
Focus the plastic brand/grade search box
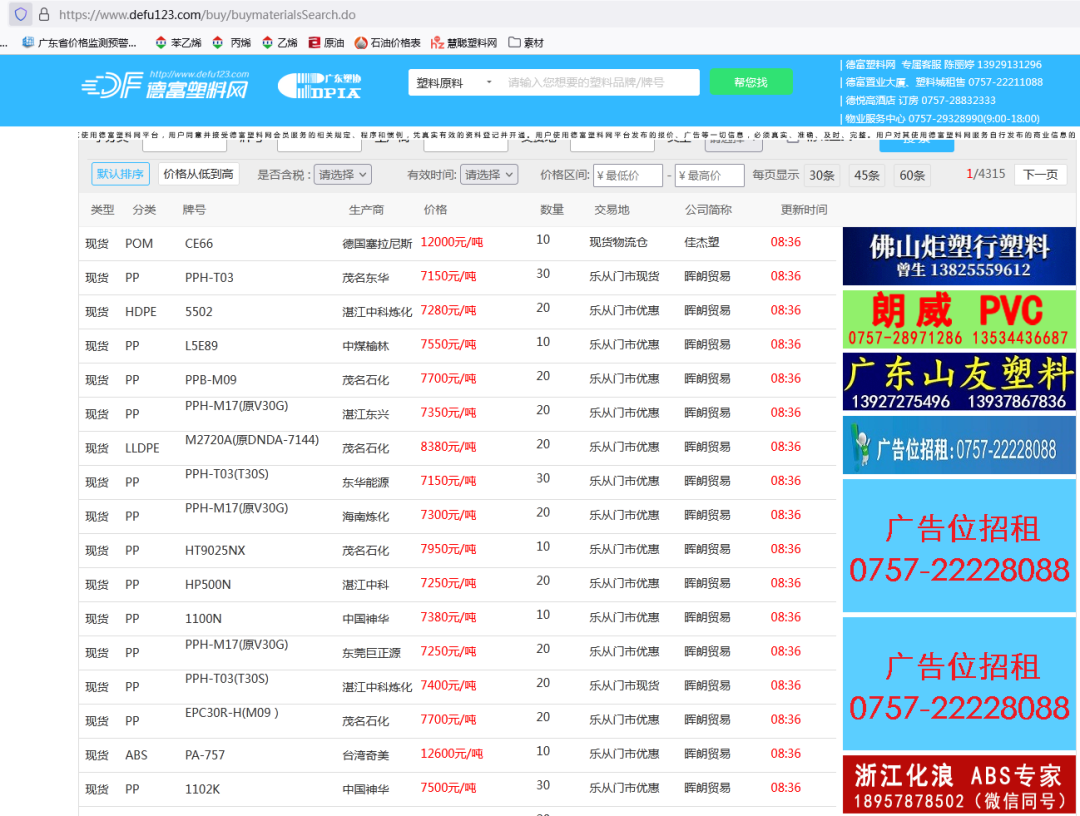tap(599, 83)
